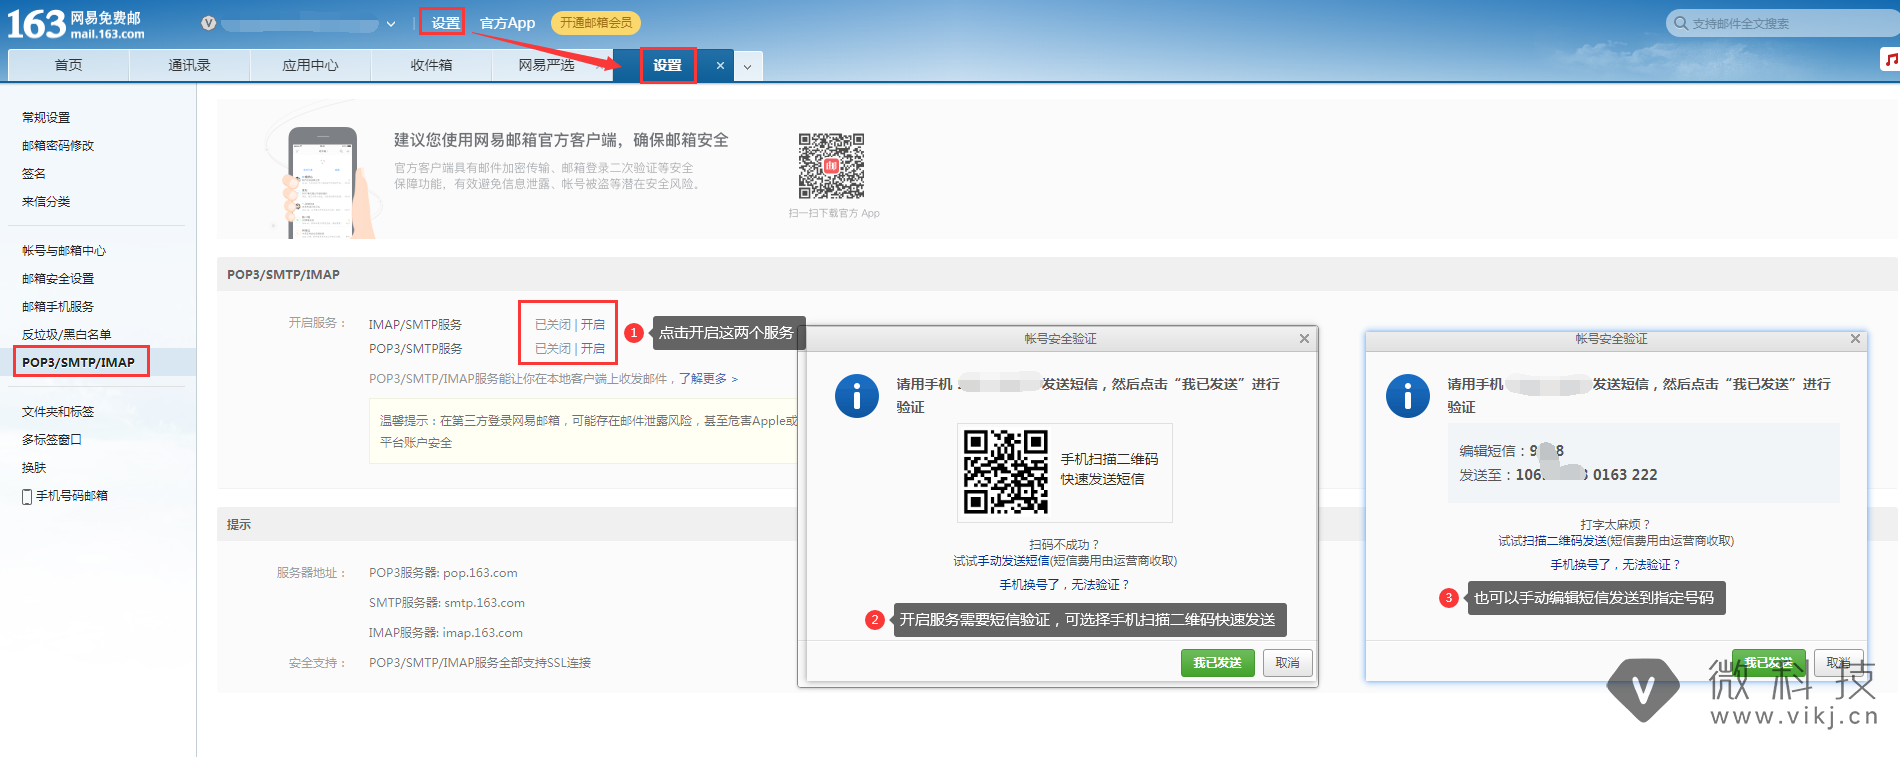
Task: Click the 支持邮件全文搜索 search field
Action: pos(1780,23)
